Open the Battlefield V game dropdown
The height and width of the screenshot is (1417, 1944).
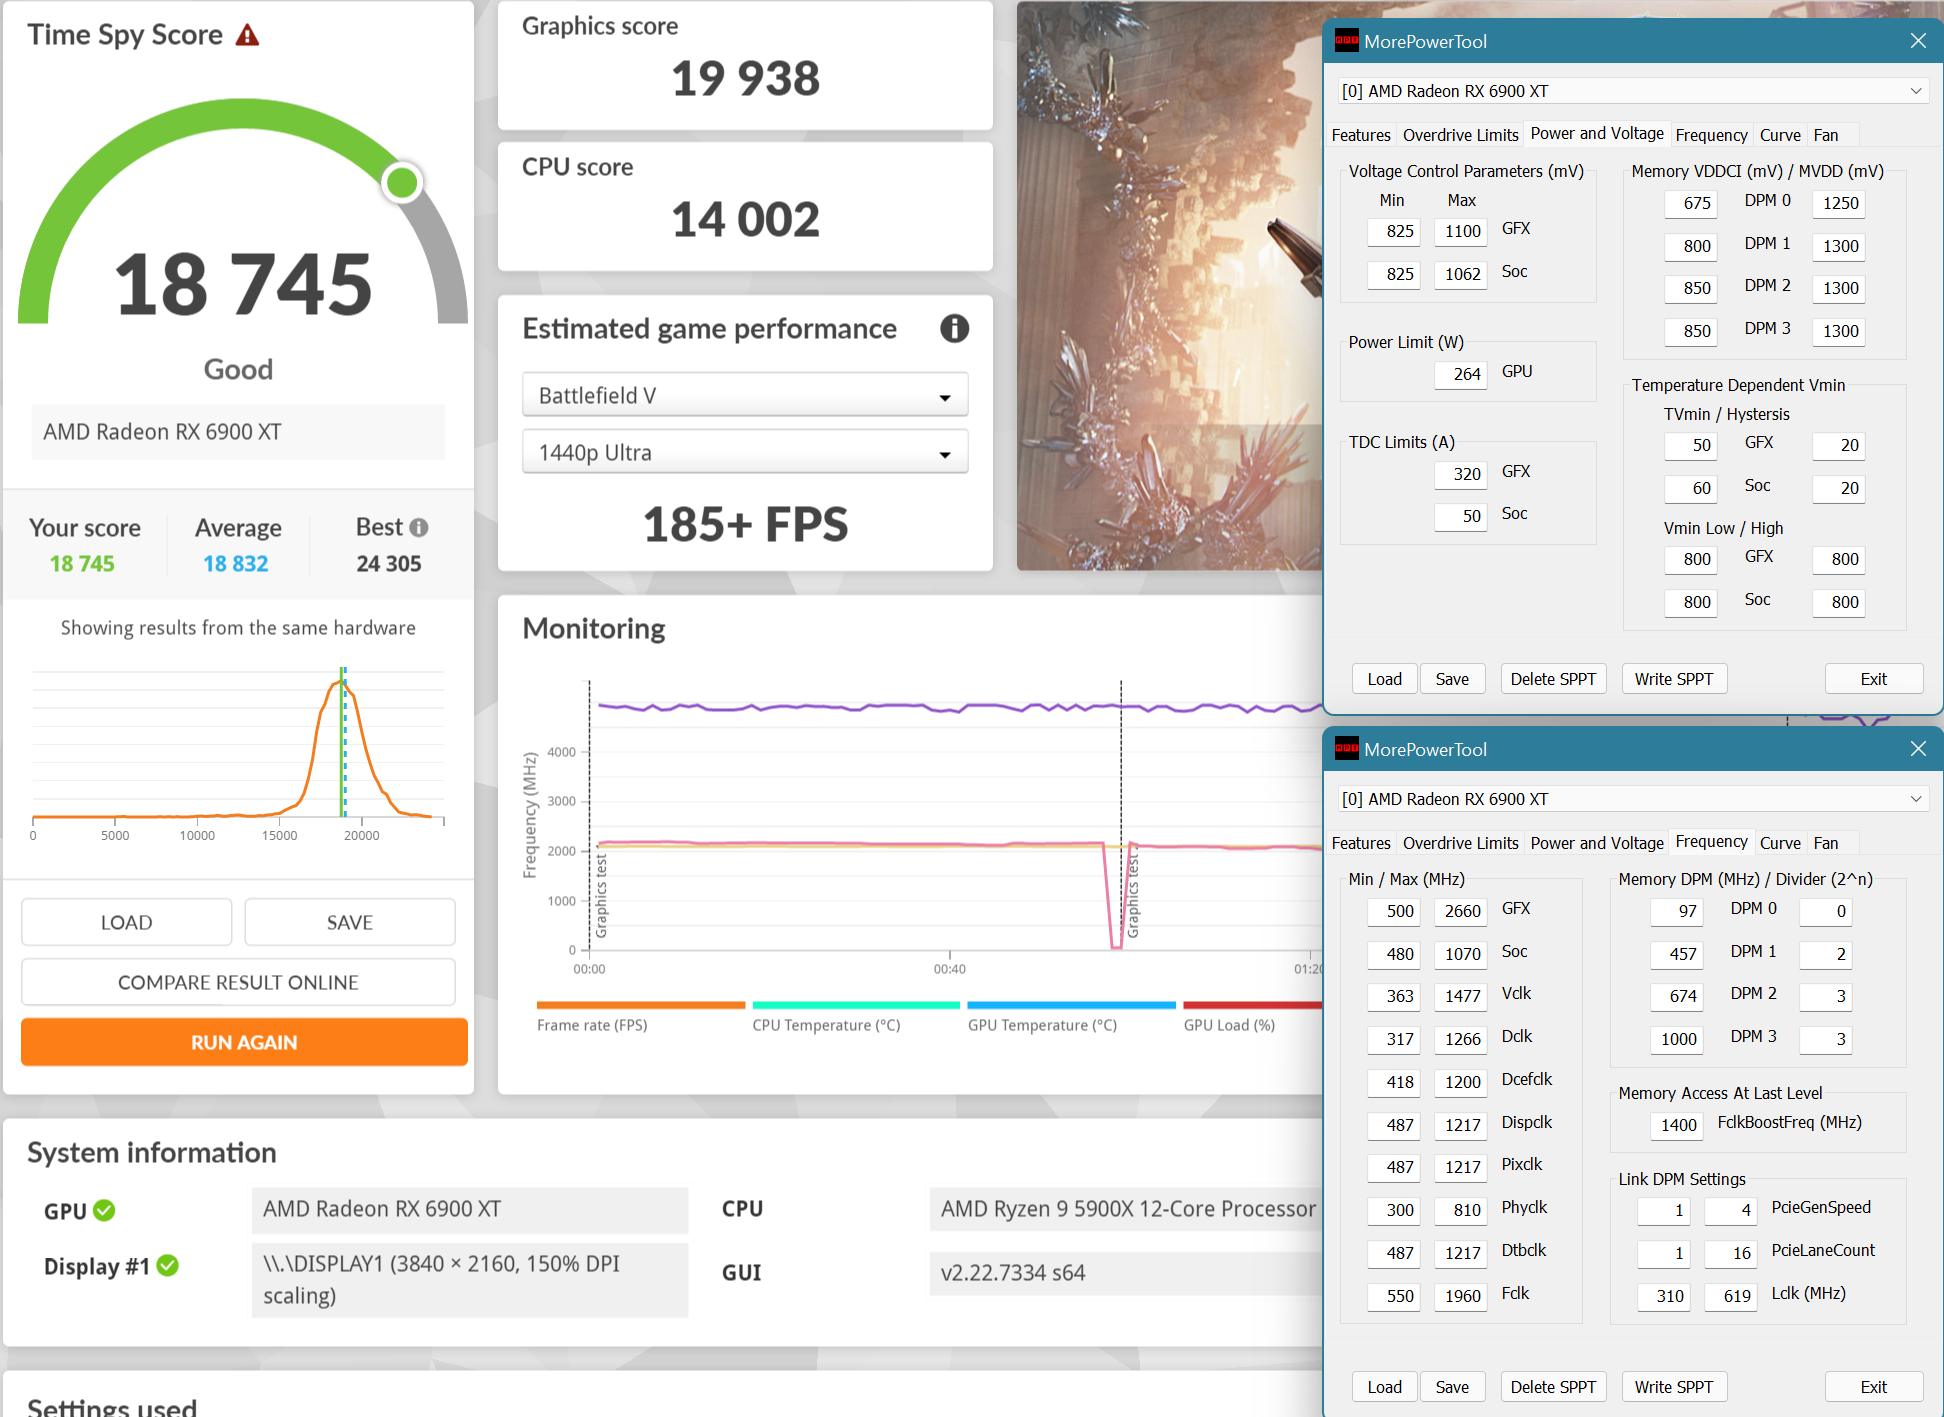pos(744,395)
